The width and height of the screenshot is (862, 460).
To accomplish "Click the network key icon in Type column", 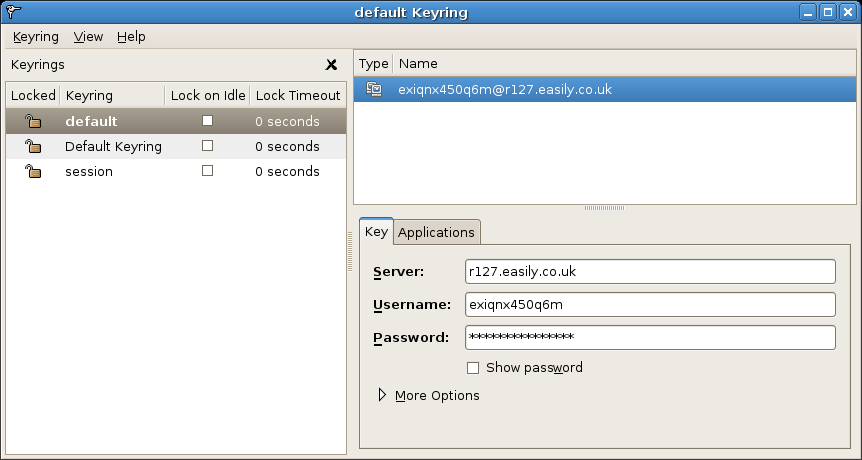I will tap(375, 89).
